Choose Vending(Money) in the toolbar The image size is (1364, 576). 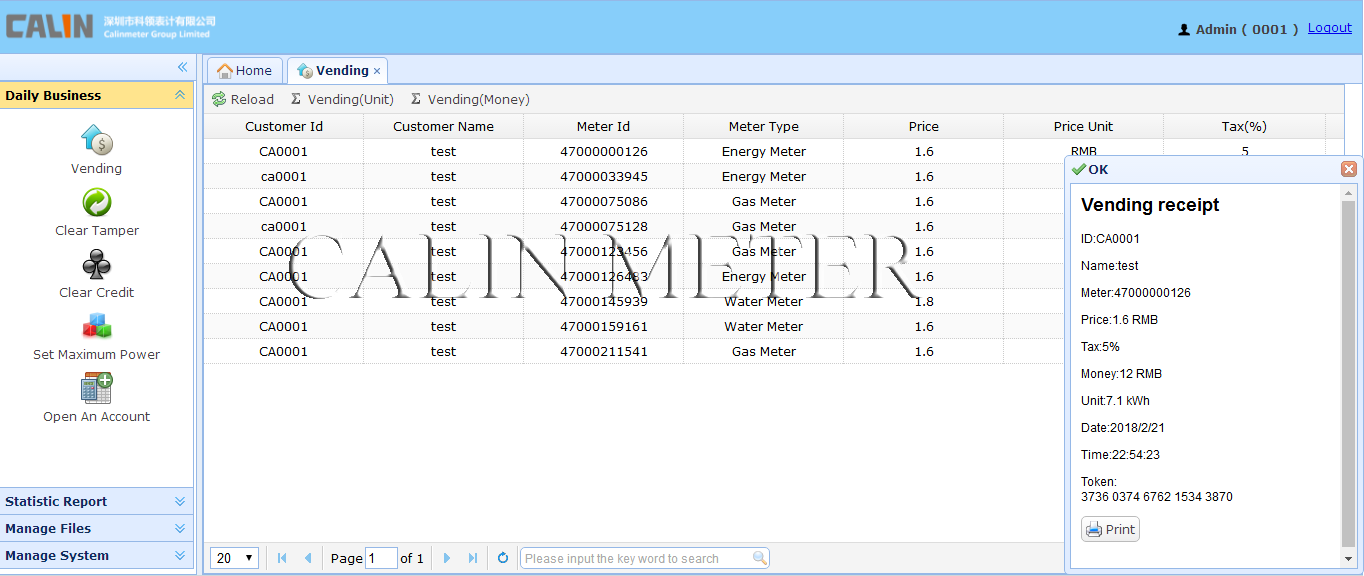pyautogui.click(x=470, y=99)
